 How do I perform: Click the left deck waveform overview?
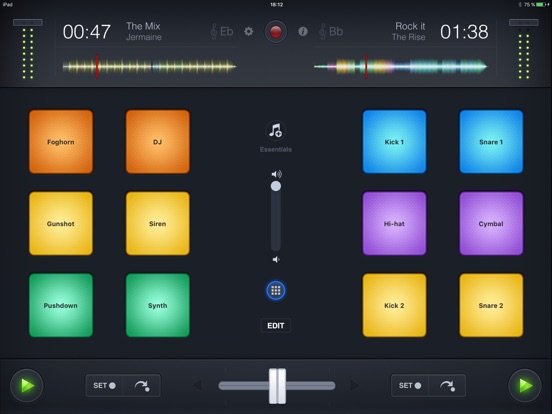coord(149,66)
